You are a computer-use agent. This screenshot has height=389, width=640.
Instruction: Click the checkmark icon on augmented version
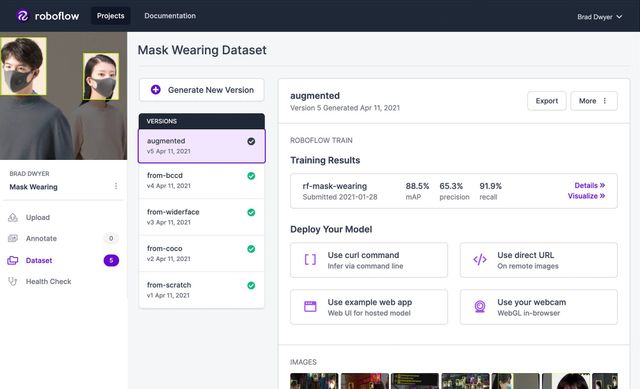click(x=251, y=141)
